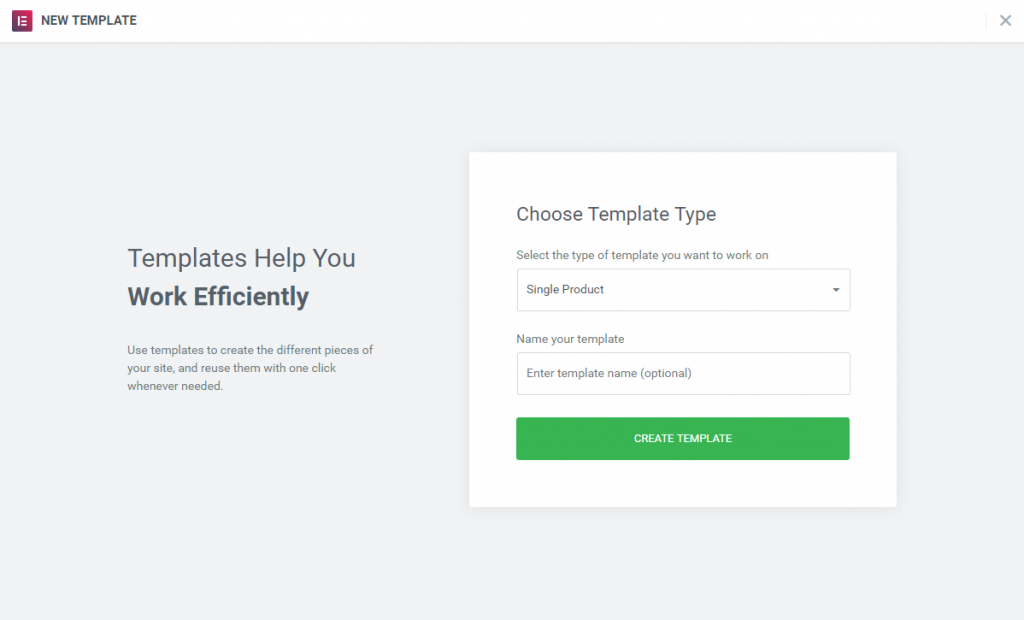Focus the template name input field

point(682,373)
